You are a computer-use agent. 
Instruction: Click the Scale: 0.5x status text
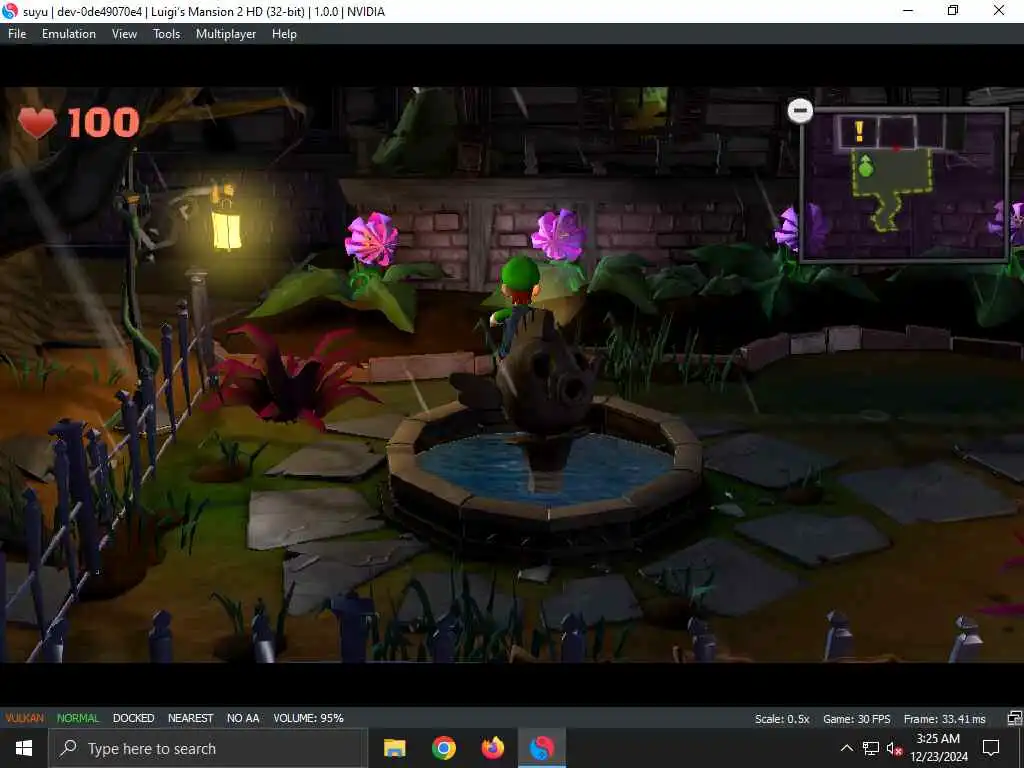(x=782, y=719)
